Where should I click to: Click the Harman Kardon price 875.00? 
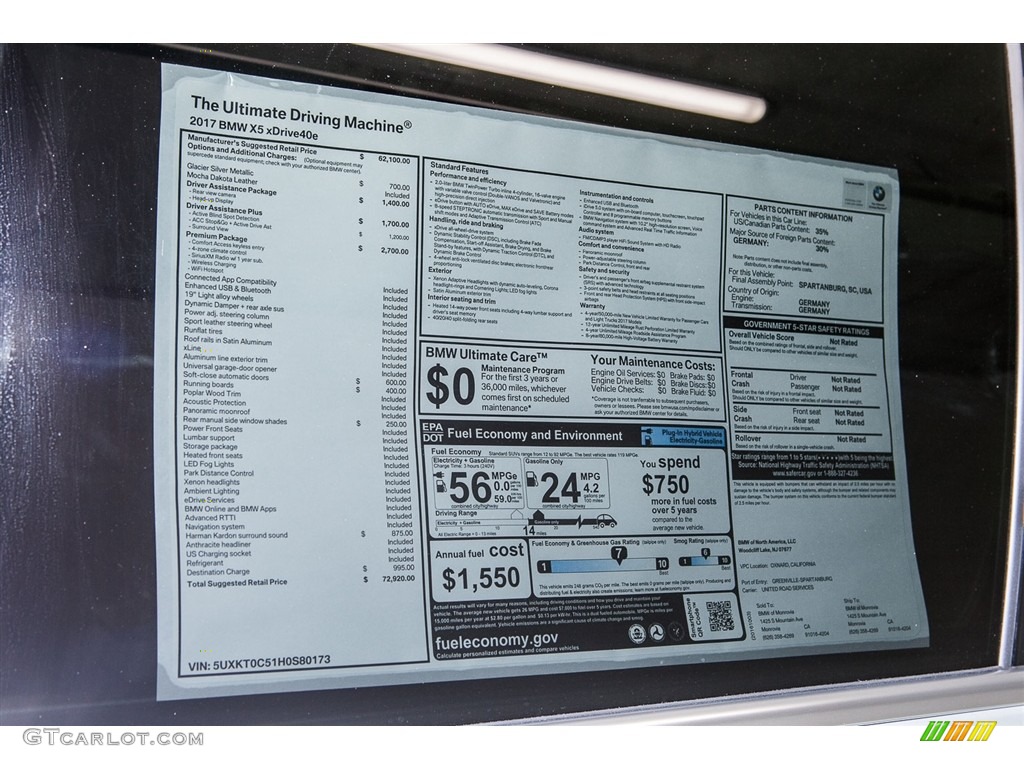pyautogui.click(x=402, y=534)
